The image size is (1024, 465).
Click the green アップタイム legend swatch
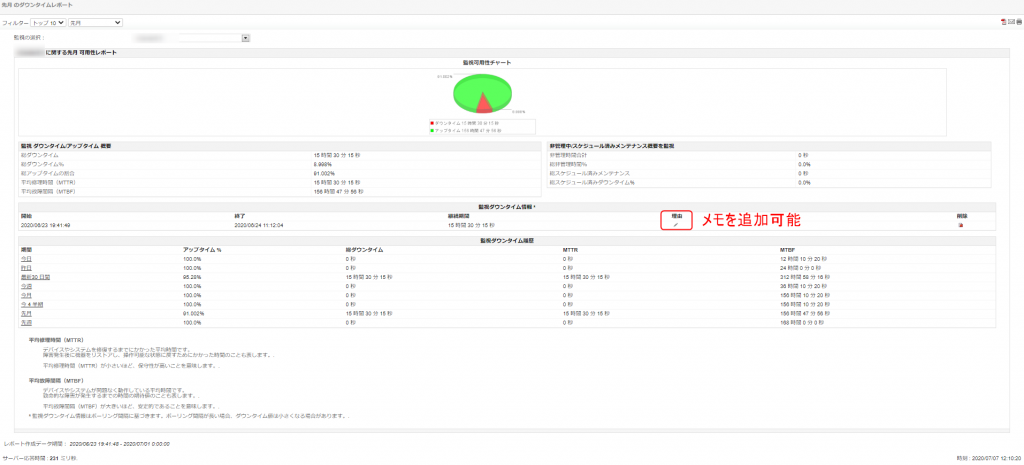pyautogui.click(x=432, y=130)
